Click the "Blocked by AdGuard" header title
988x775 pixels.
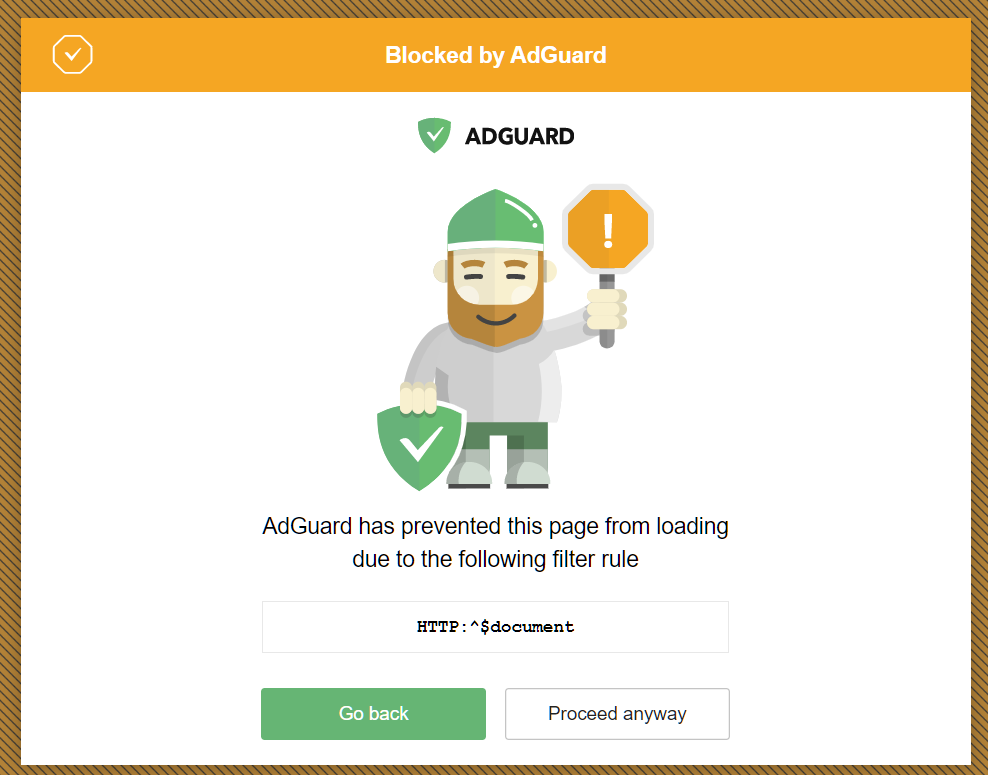coord(495,55)
